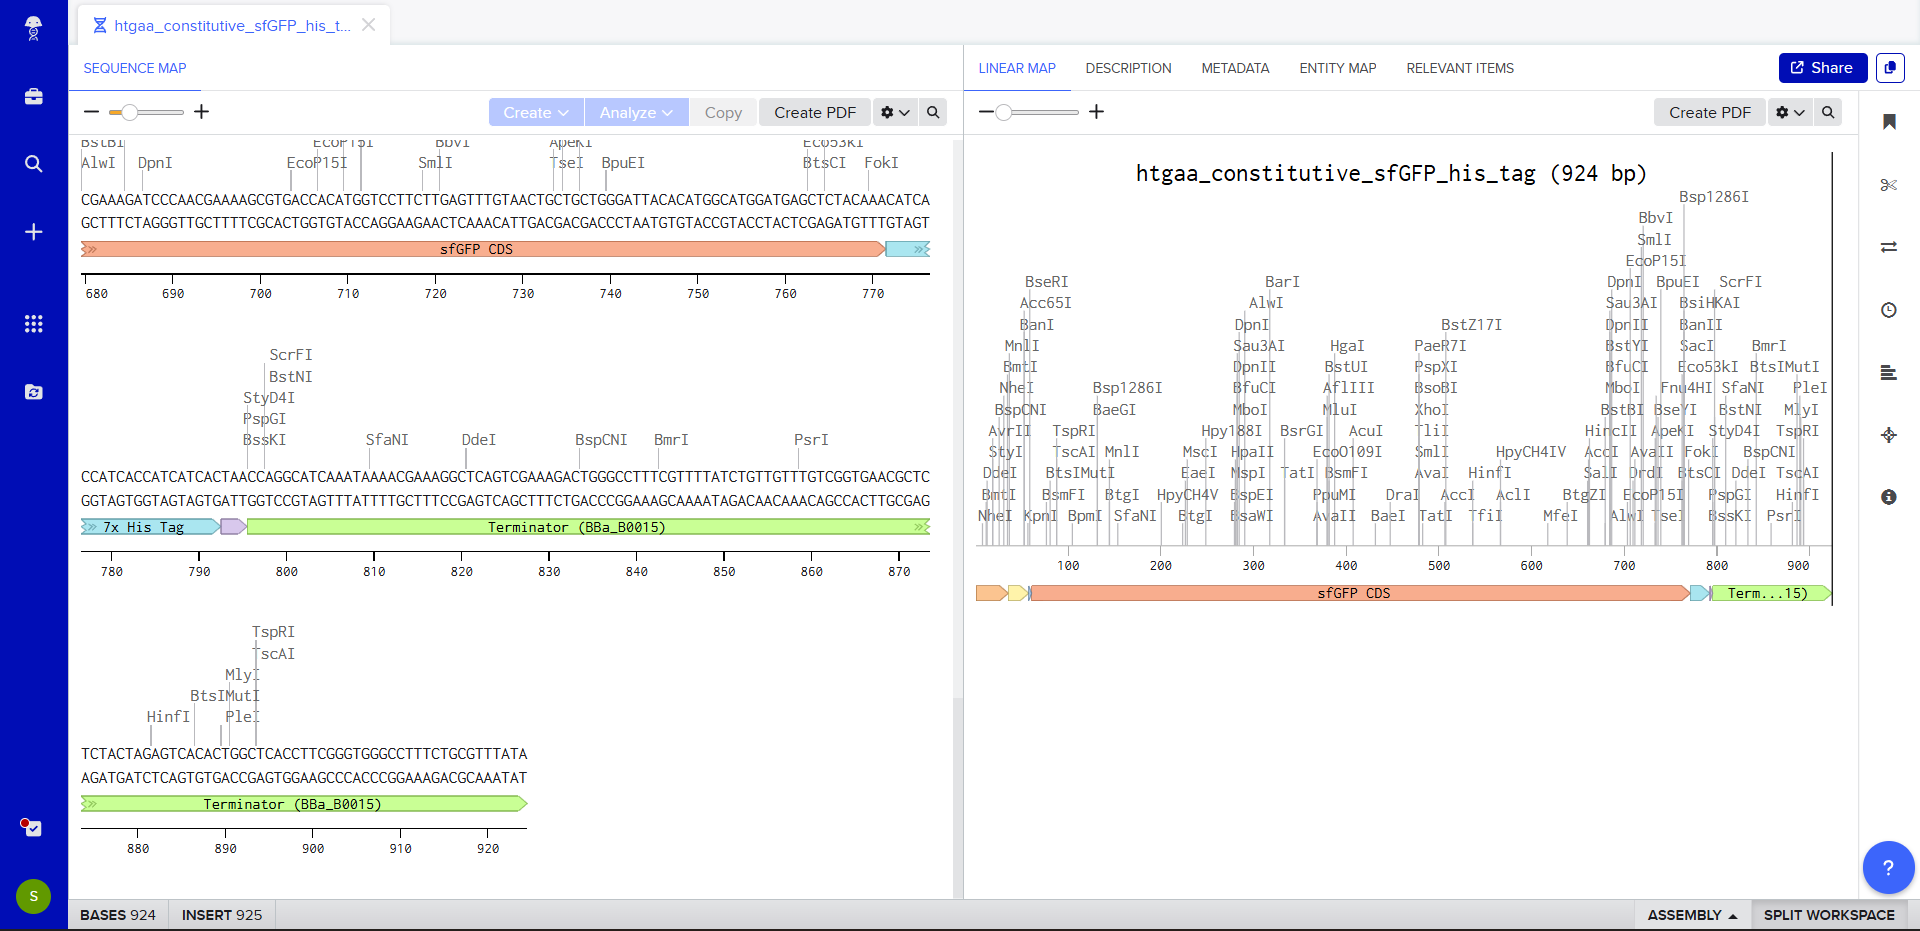Click the blue Share button
Image resolution: width=1920 pixels, height=931 pixels.
tap(1822, 68)
